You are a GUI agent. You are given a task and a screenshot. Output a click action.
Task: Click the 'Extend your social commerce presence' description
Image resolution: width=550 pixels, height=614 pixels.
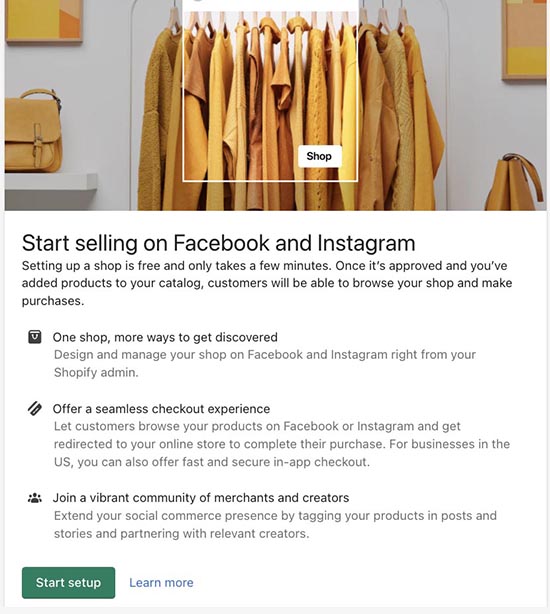(275, 524)
